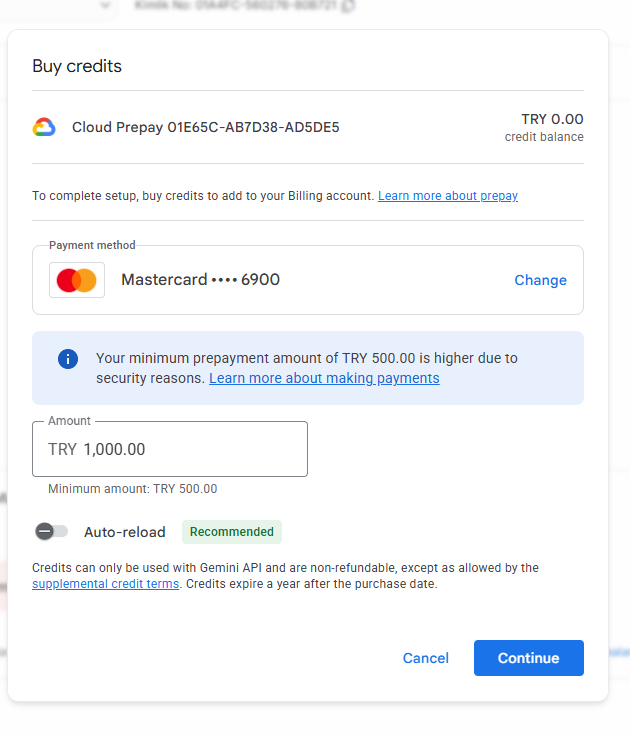This screenshot has width=630, height=734.
Task: Cancel the credit purchase
Action: pyautogui.click(x=425, y=658)
